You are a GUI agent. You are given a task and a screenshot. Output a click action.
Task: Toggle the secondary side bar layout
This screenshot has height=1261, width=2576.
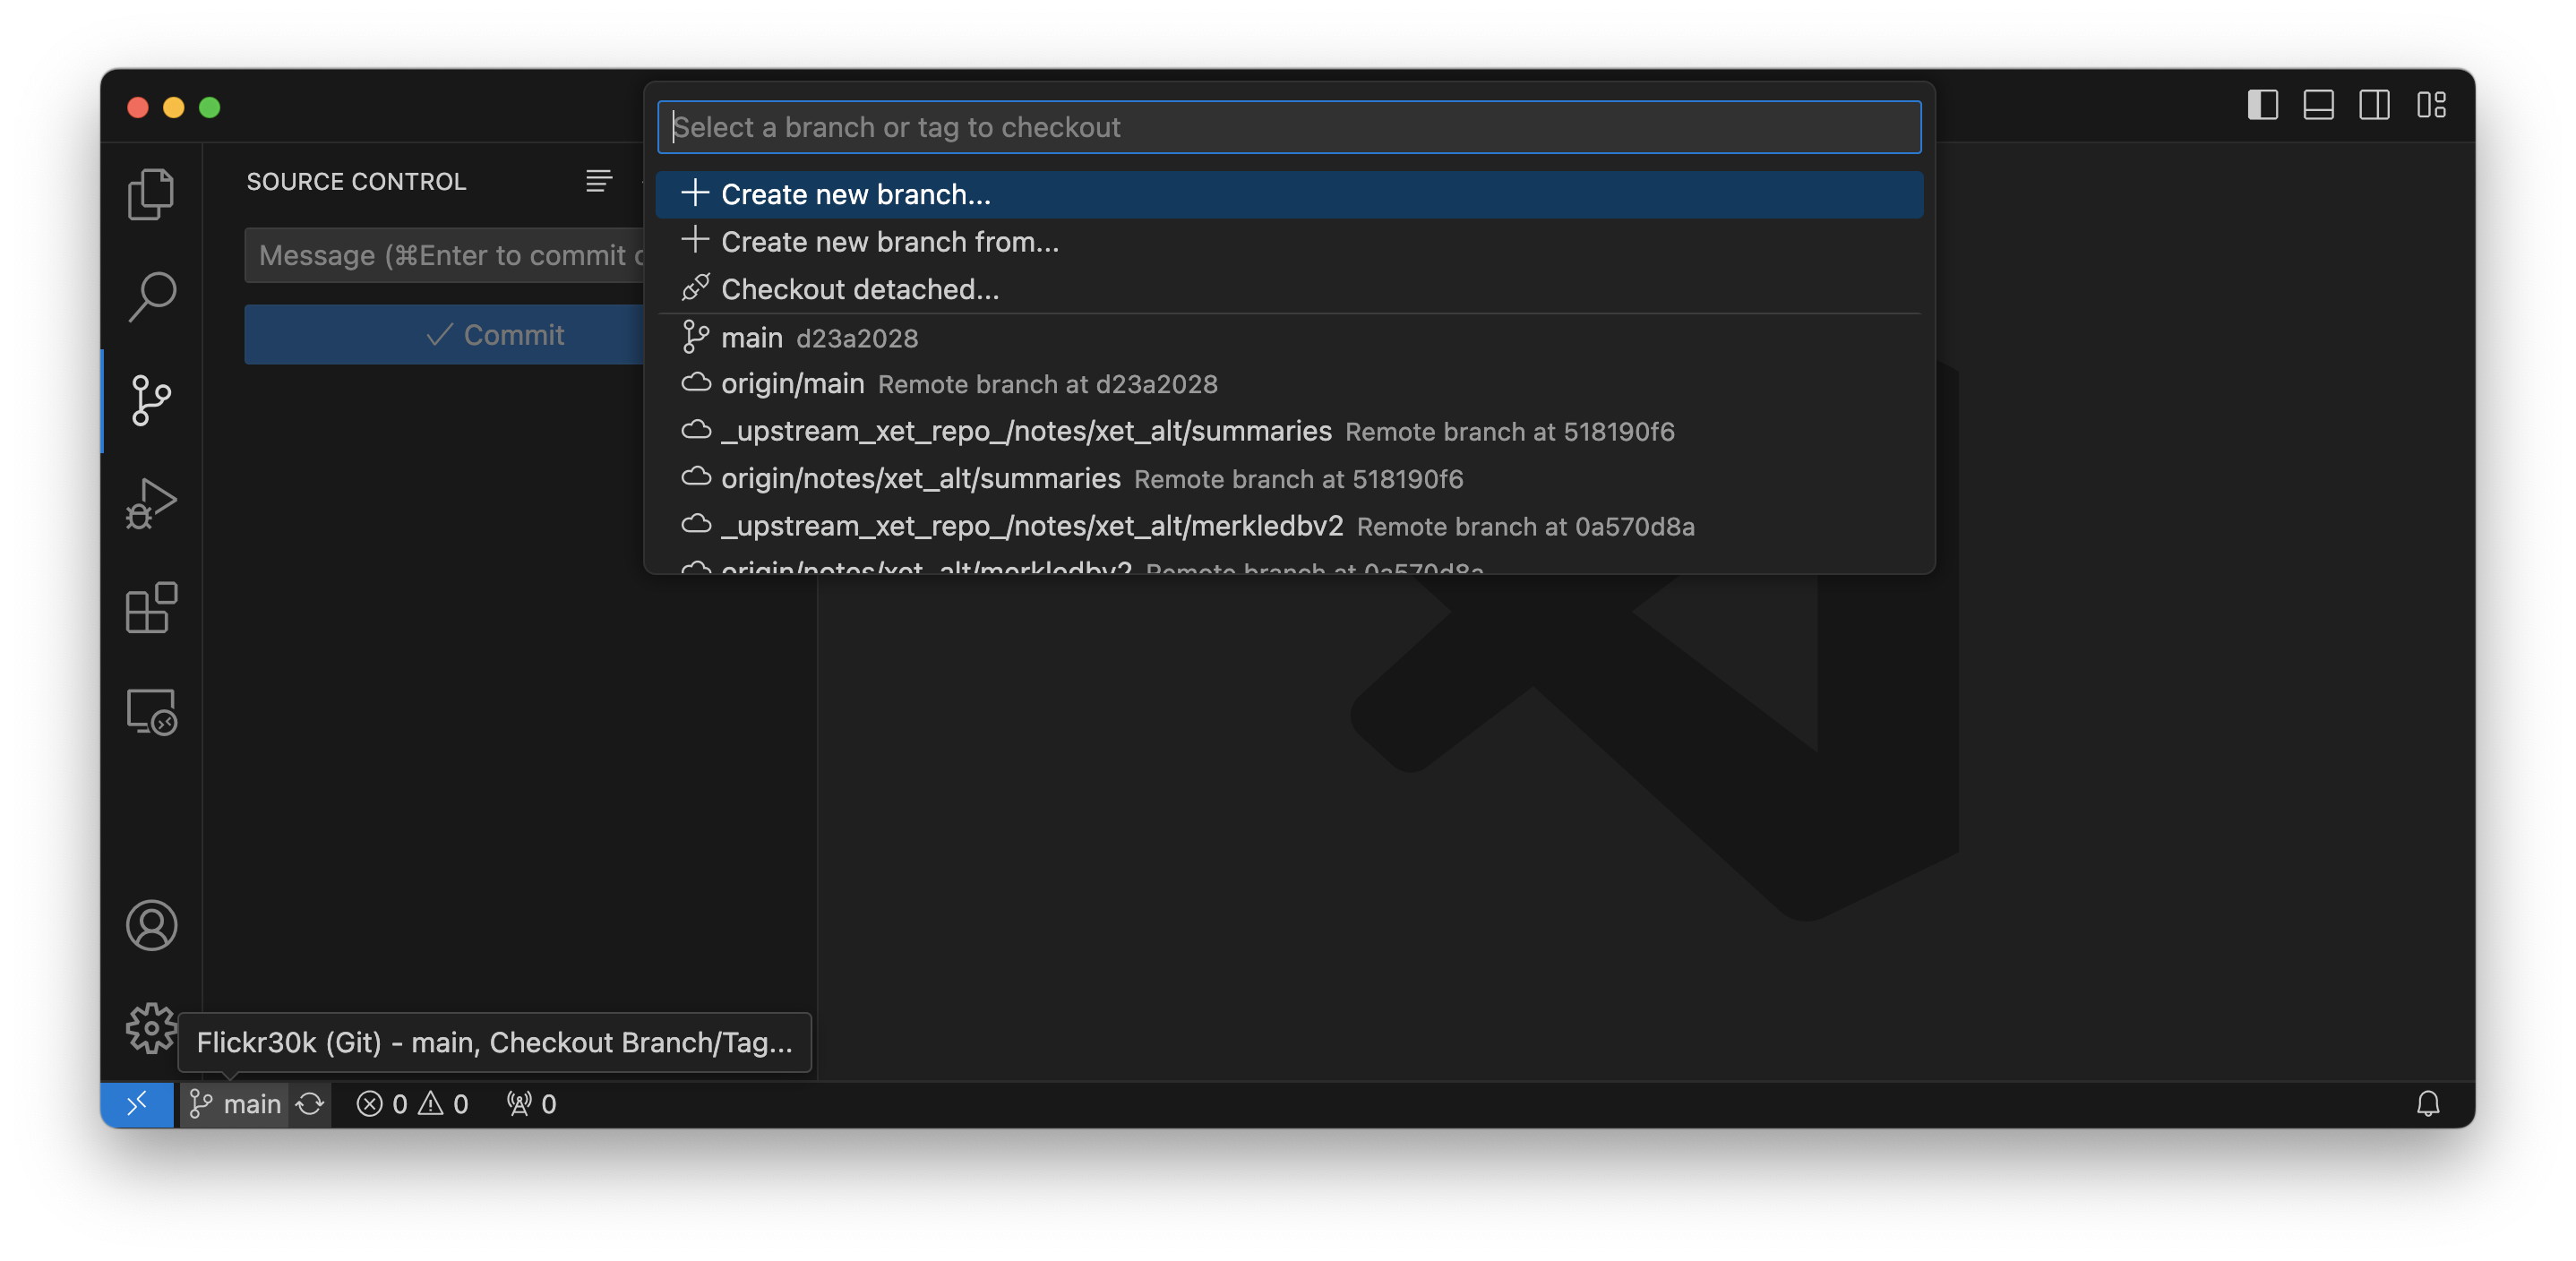pos(2374,105)
